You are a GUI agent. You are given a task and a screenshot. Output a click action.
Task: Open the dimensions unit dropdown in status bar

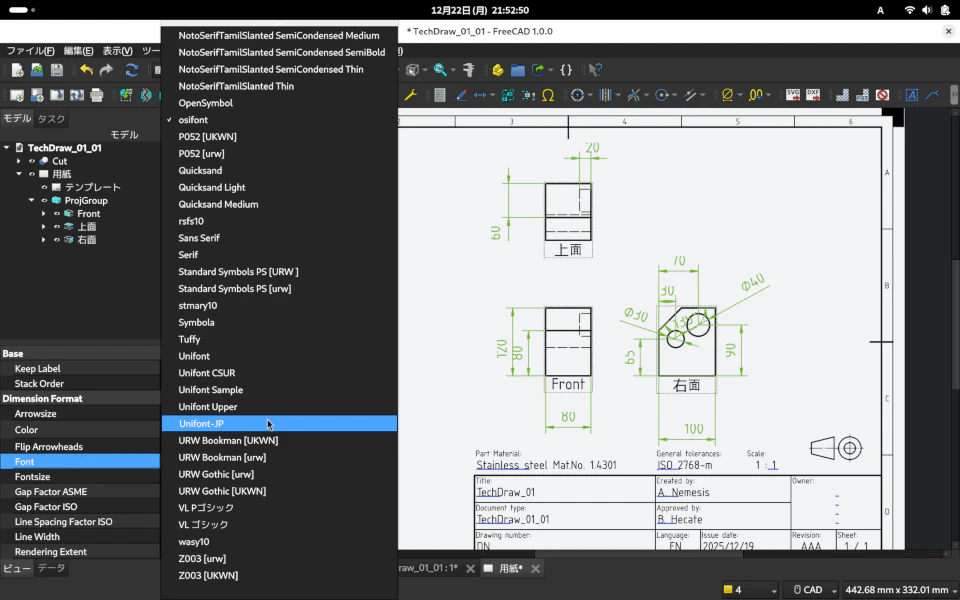(899, 590)
